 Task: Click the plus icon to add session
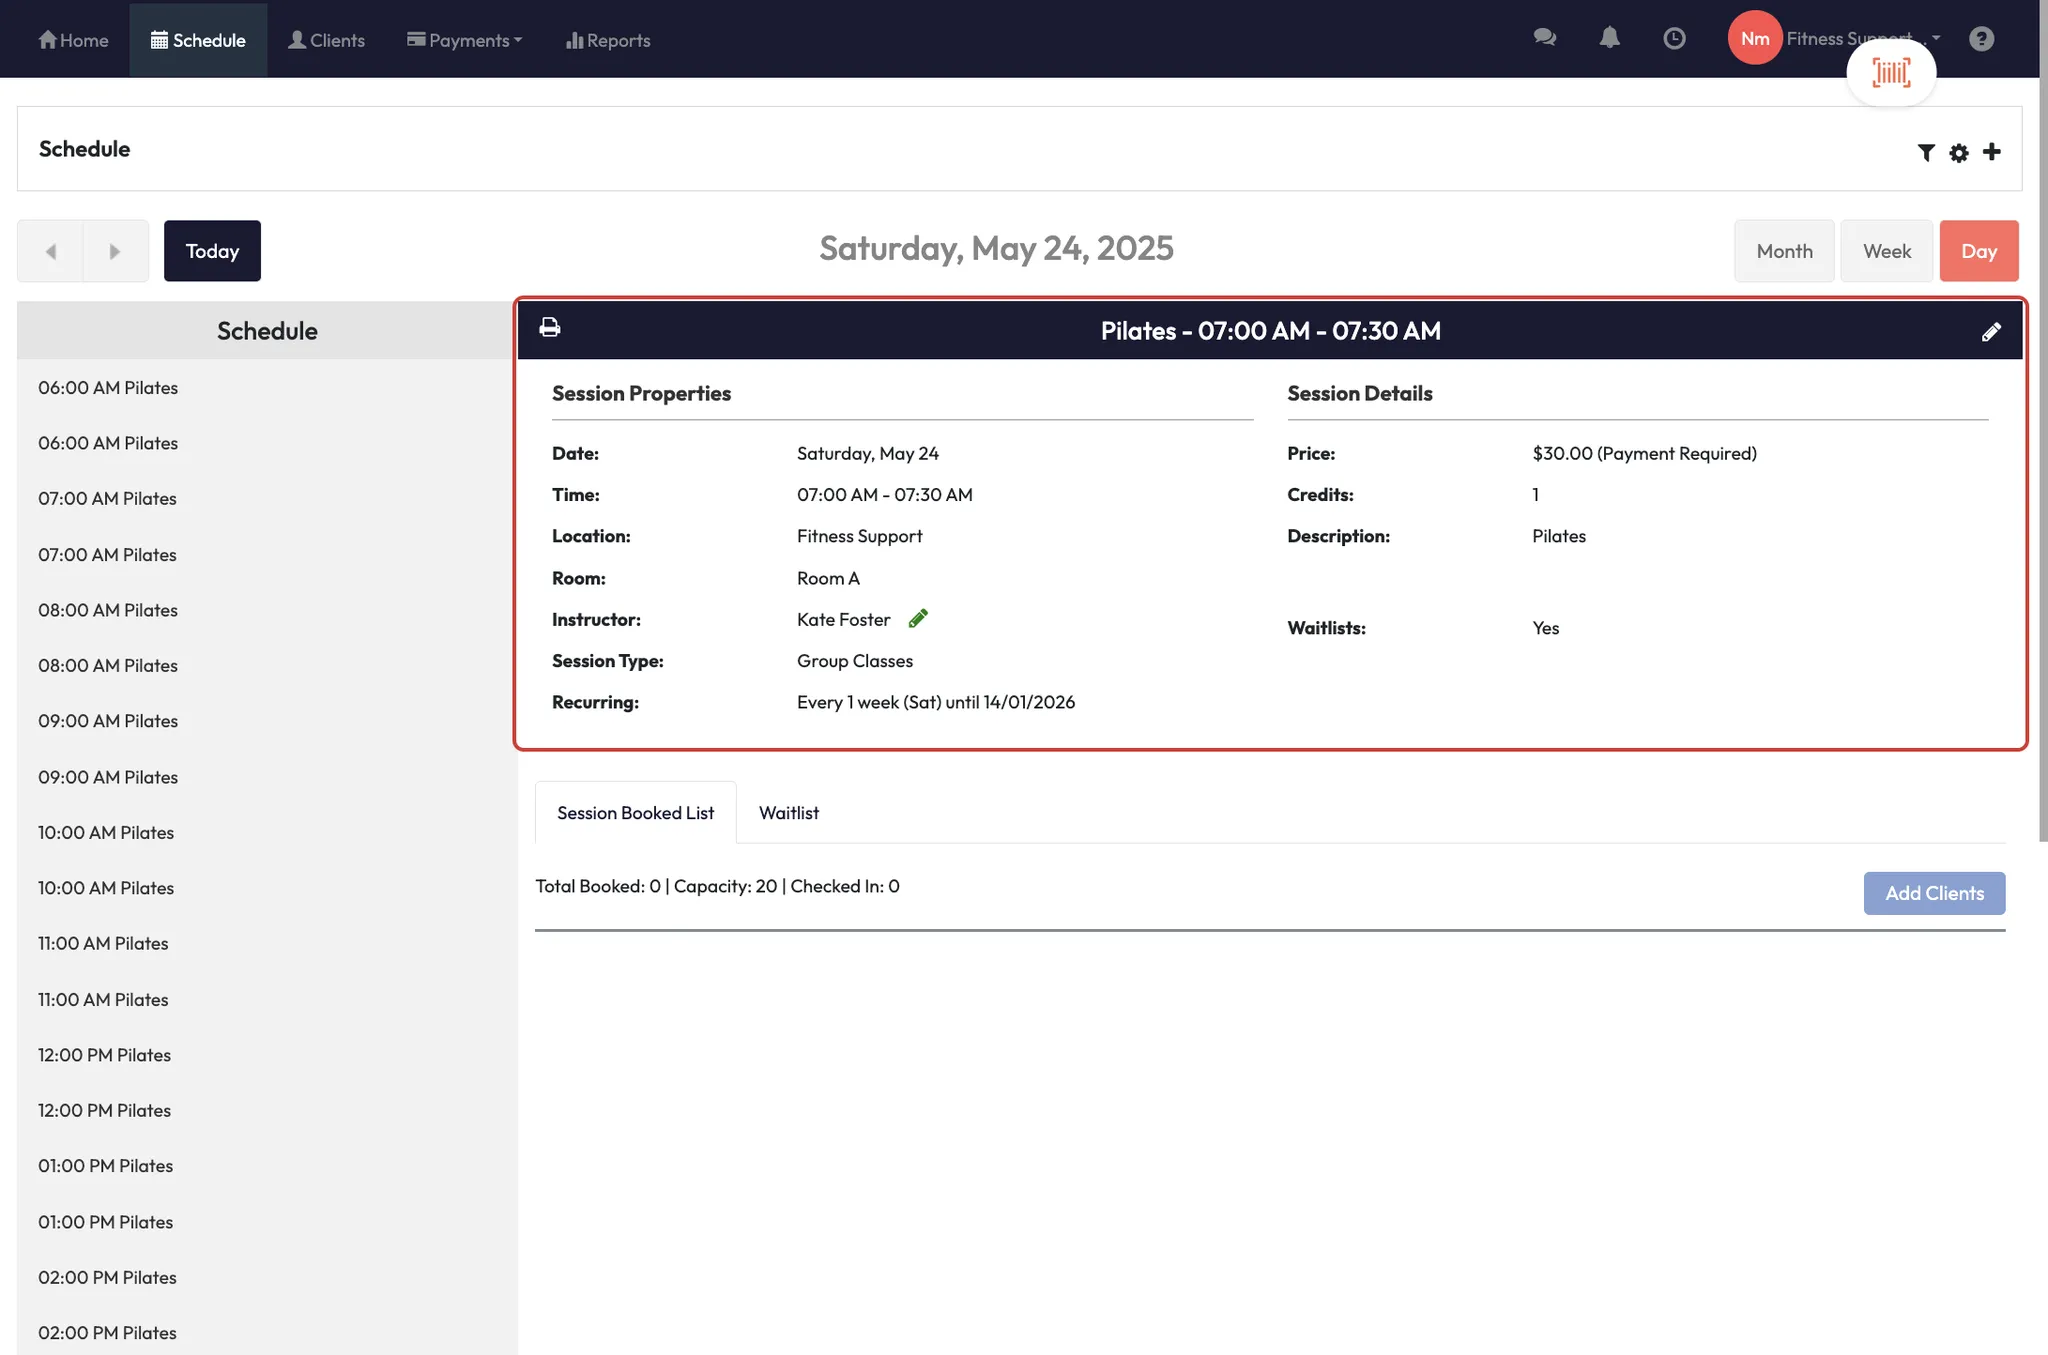[x=1992, y=151]
